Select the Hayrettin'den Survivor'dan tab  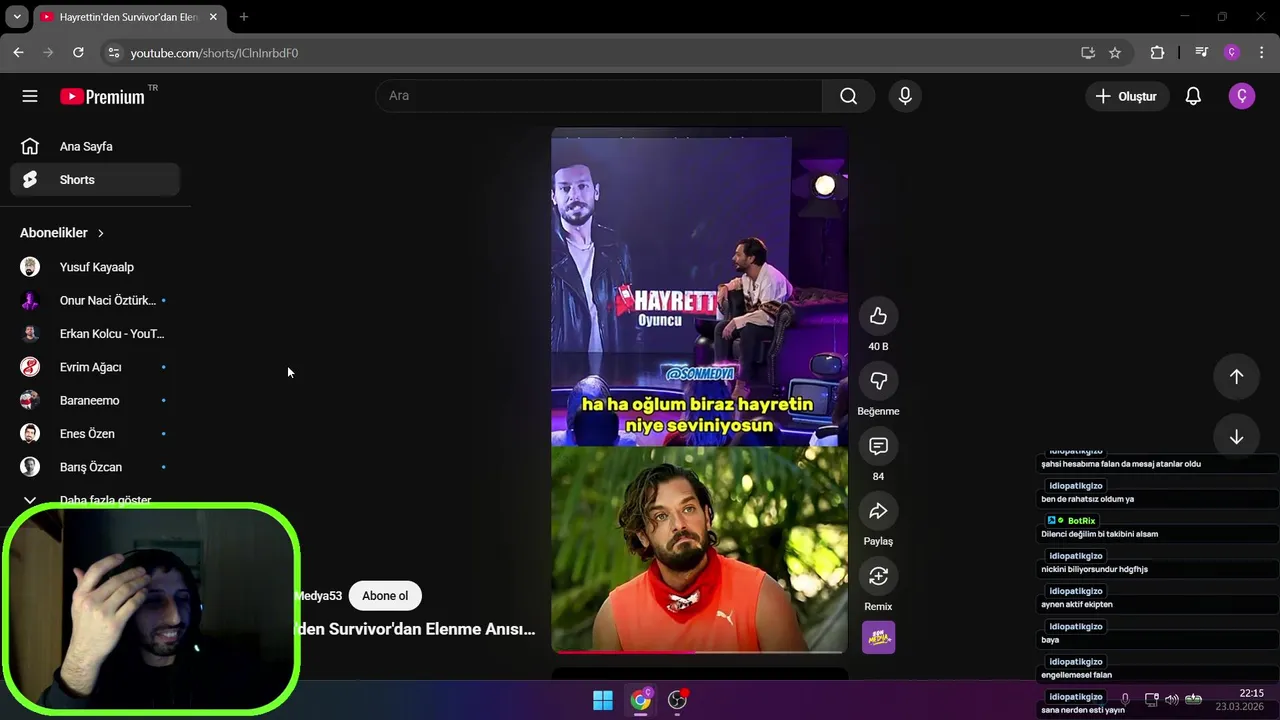click(129, 17)
